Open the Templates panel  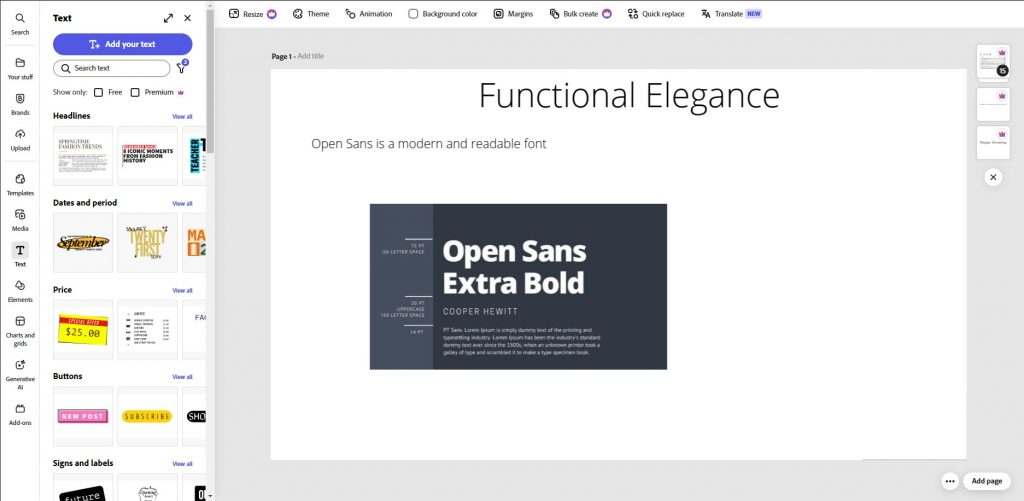pyautogui.click(x=20, y=184)
